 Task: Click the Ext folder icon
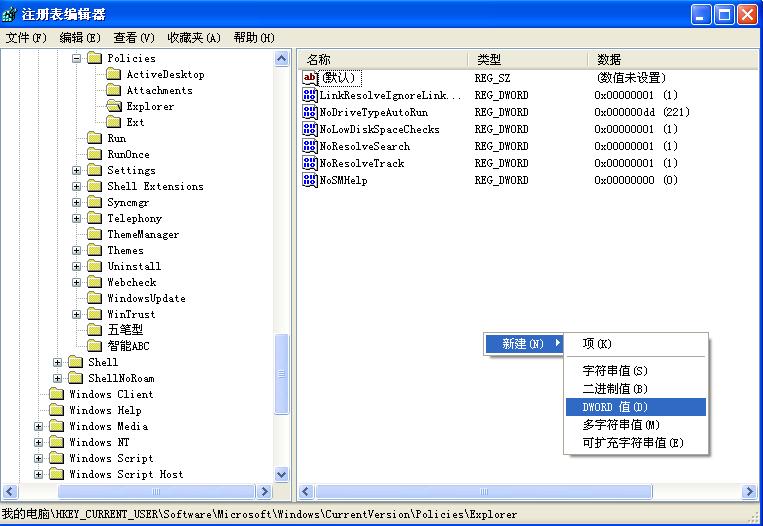pos(113,122)
